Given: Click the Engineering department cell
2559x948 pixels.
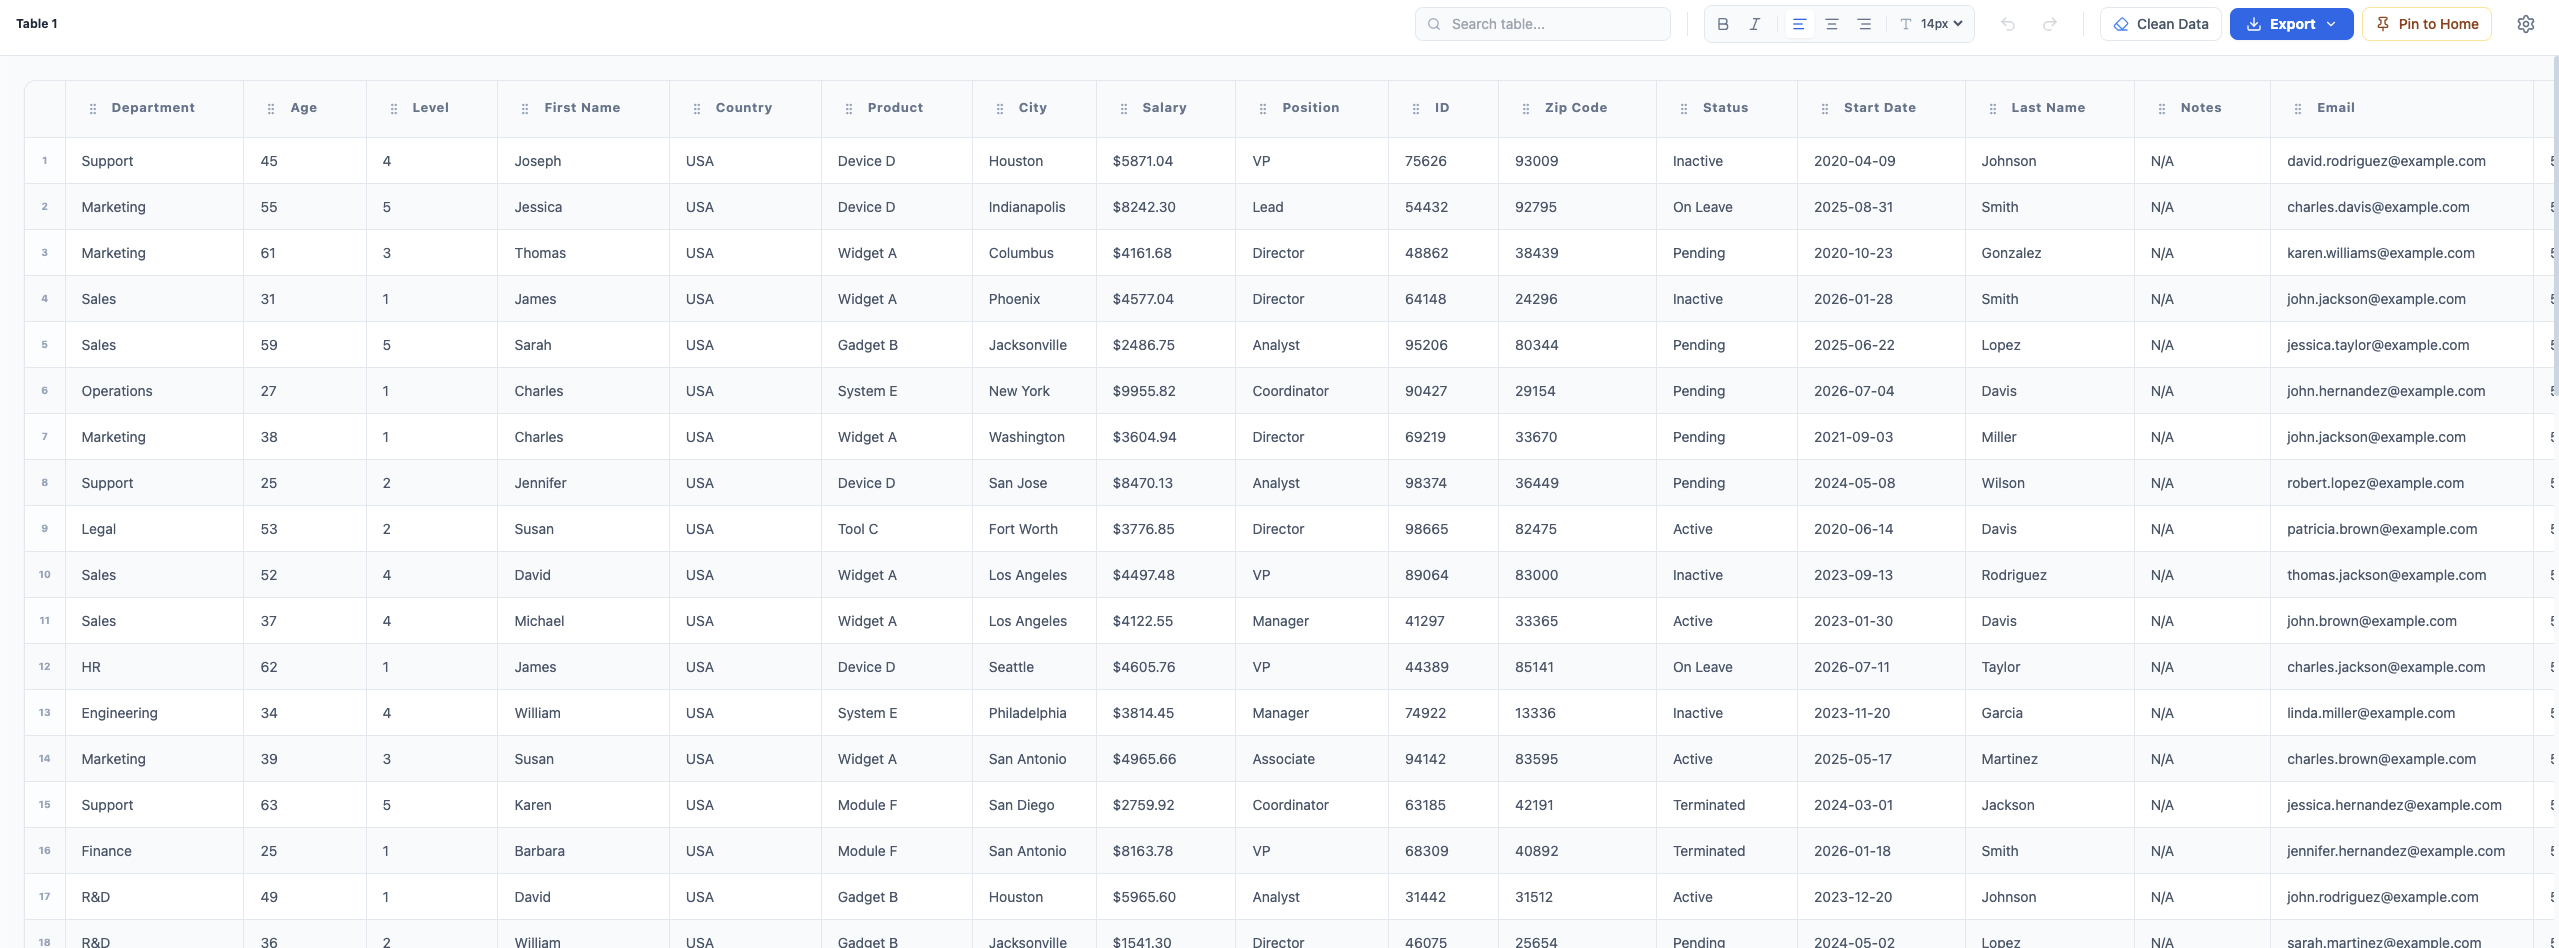Looking at the screenshot, I should tap(154, 713).
